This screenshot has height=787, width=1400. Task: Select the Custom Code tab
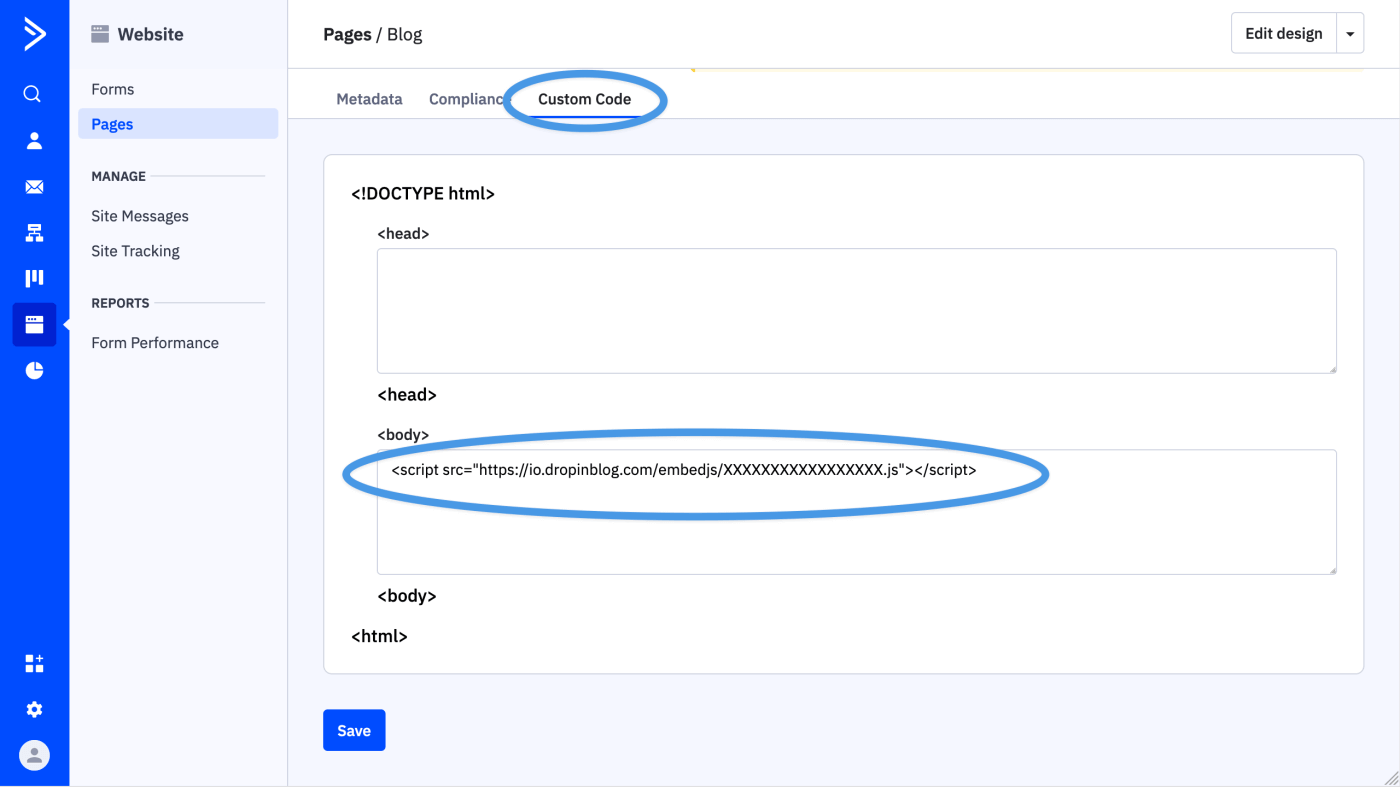tap(584, 99)
